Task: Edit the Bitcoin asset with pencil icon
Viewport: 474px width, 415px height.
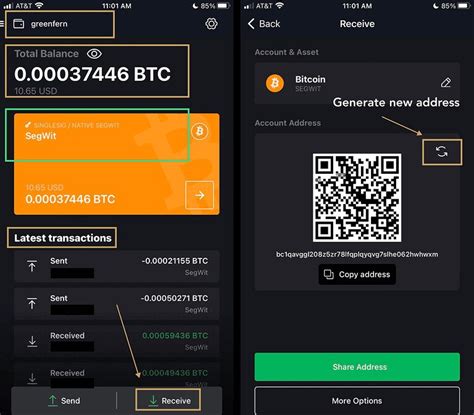Action: [x=446, y=82]
